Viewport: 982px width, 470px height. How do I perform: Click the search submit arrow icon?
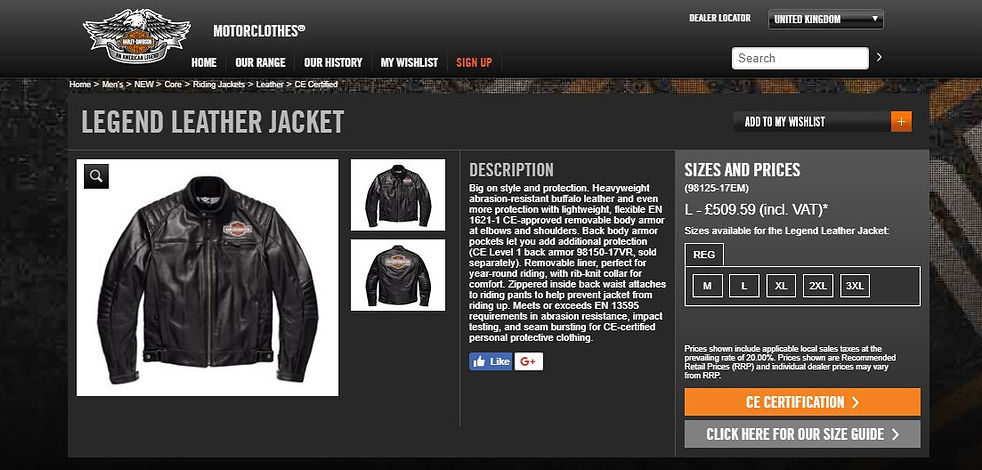[879, 57]
